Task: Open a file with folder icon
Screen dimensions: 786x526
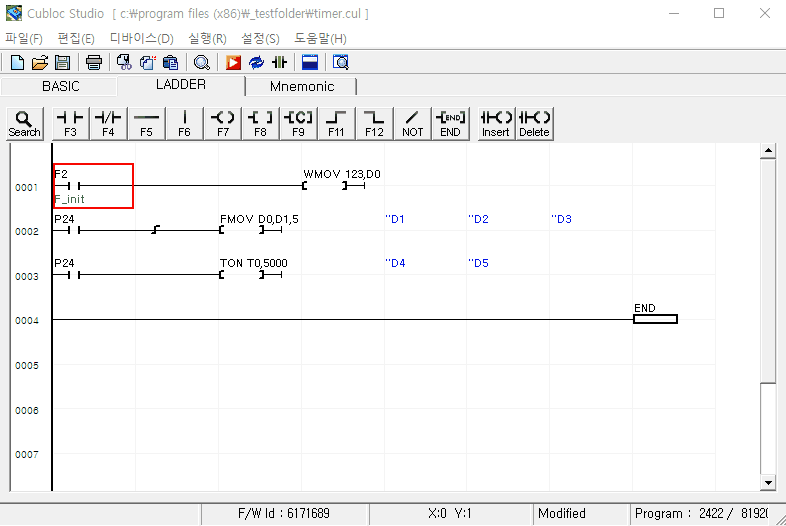Action: coord(40,62)
